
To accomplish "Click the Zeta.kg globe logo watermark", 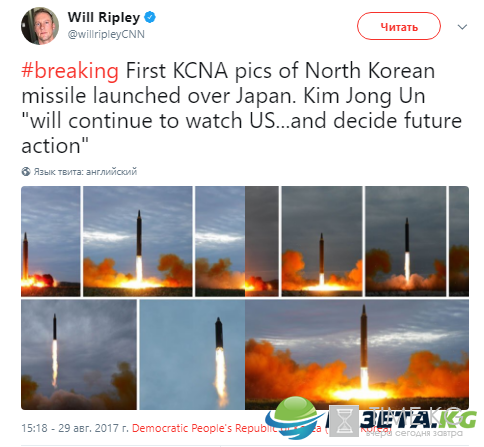I will 294,418.
